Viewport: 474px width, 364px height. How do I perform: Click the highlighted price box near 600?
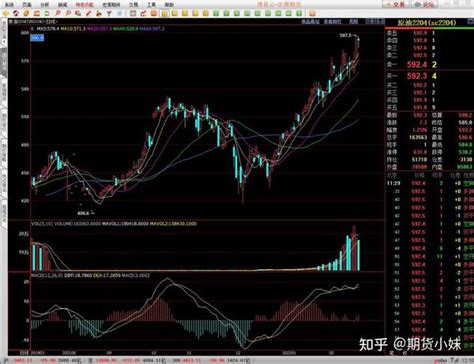point(37,38)
